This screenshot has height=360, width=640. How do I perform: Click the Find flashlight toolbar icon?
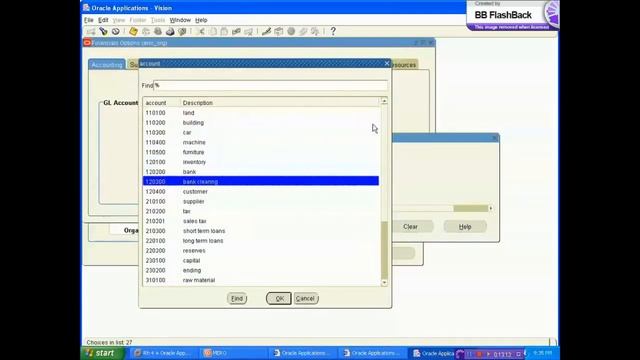tap(103, 31)
